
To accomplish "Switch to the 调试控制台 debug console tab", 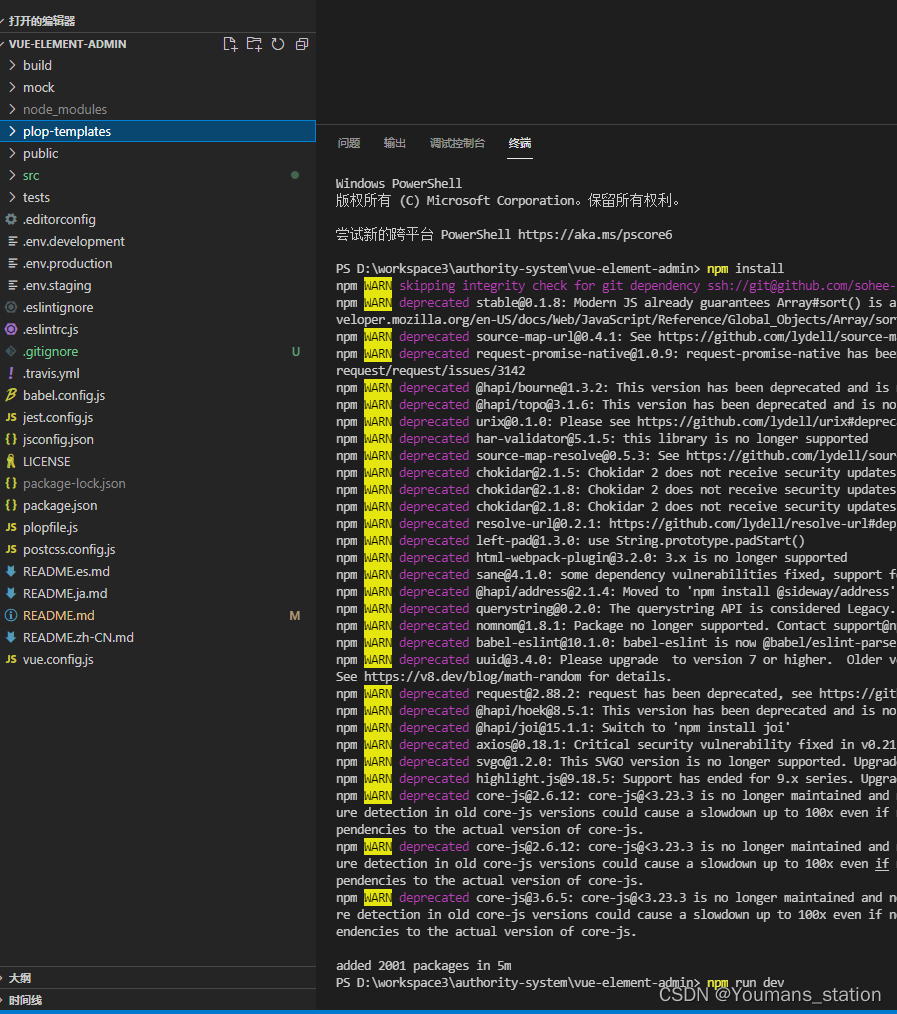I will pos(457,143).
